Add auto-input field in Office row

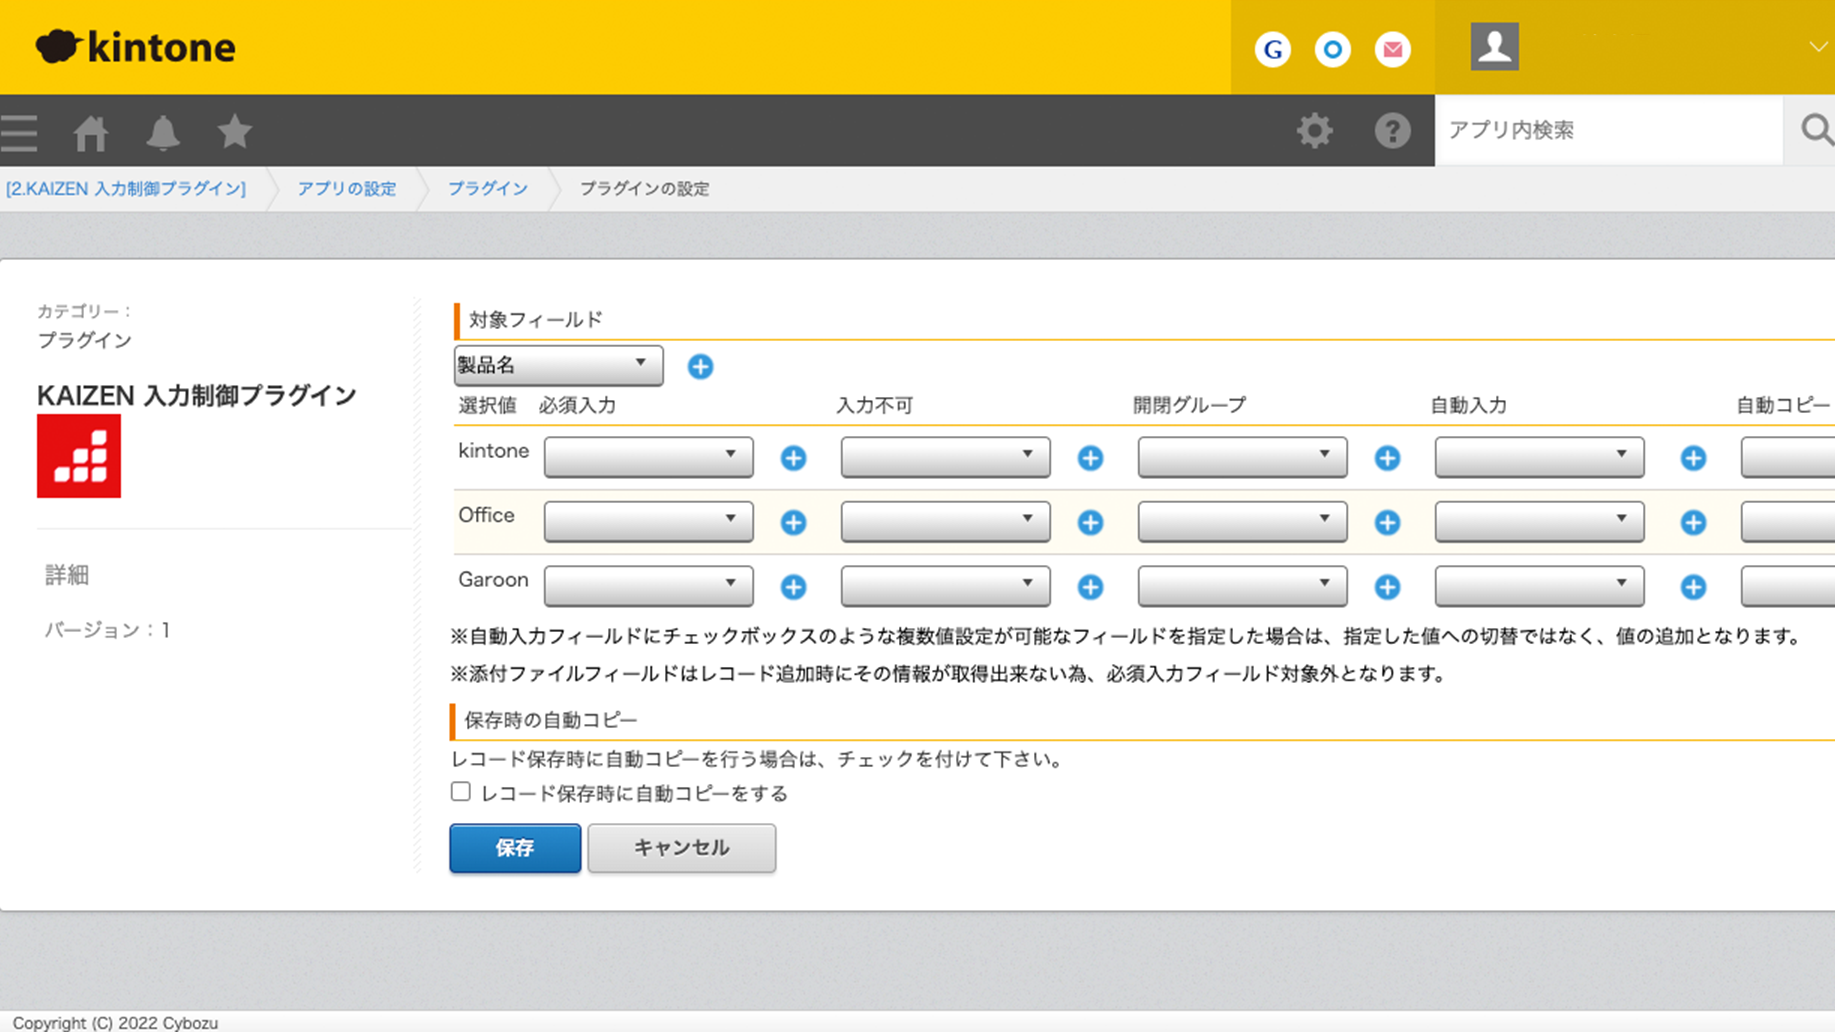point(1693,522)
